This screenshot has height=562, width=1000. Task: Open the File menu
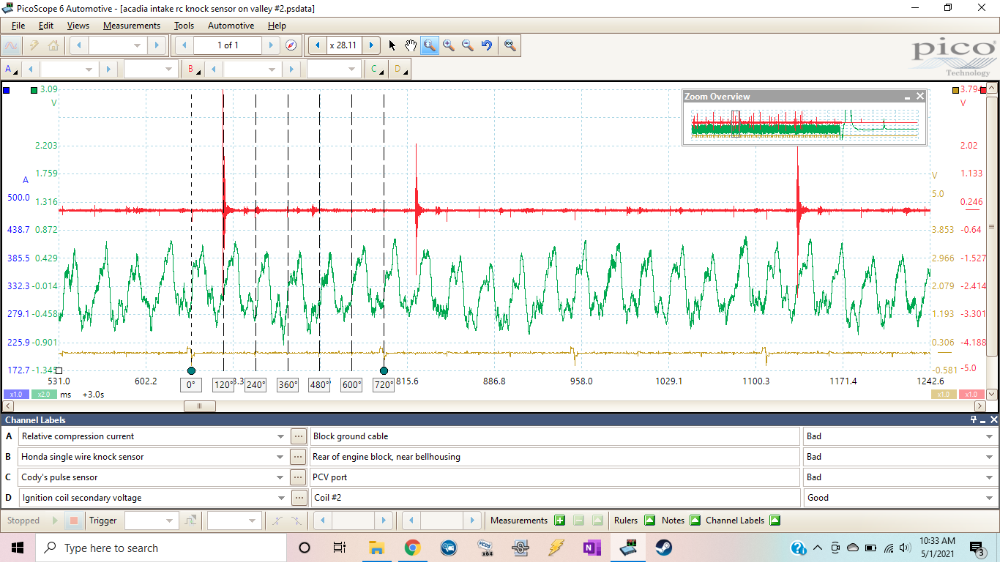click(18, 26)
